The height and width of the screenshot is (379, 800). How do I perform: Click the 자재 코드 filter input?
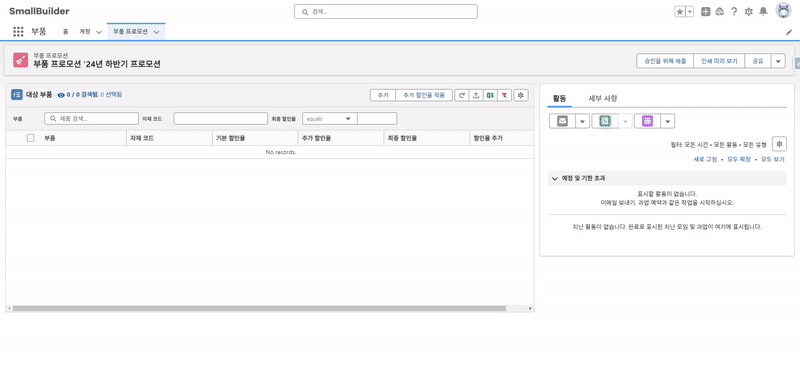(220, 118)
